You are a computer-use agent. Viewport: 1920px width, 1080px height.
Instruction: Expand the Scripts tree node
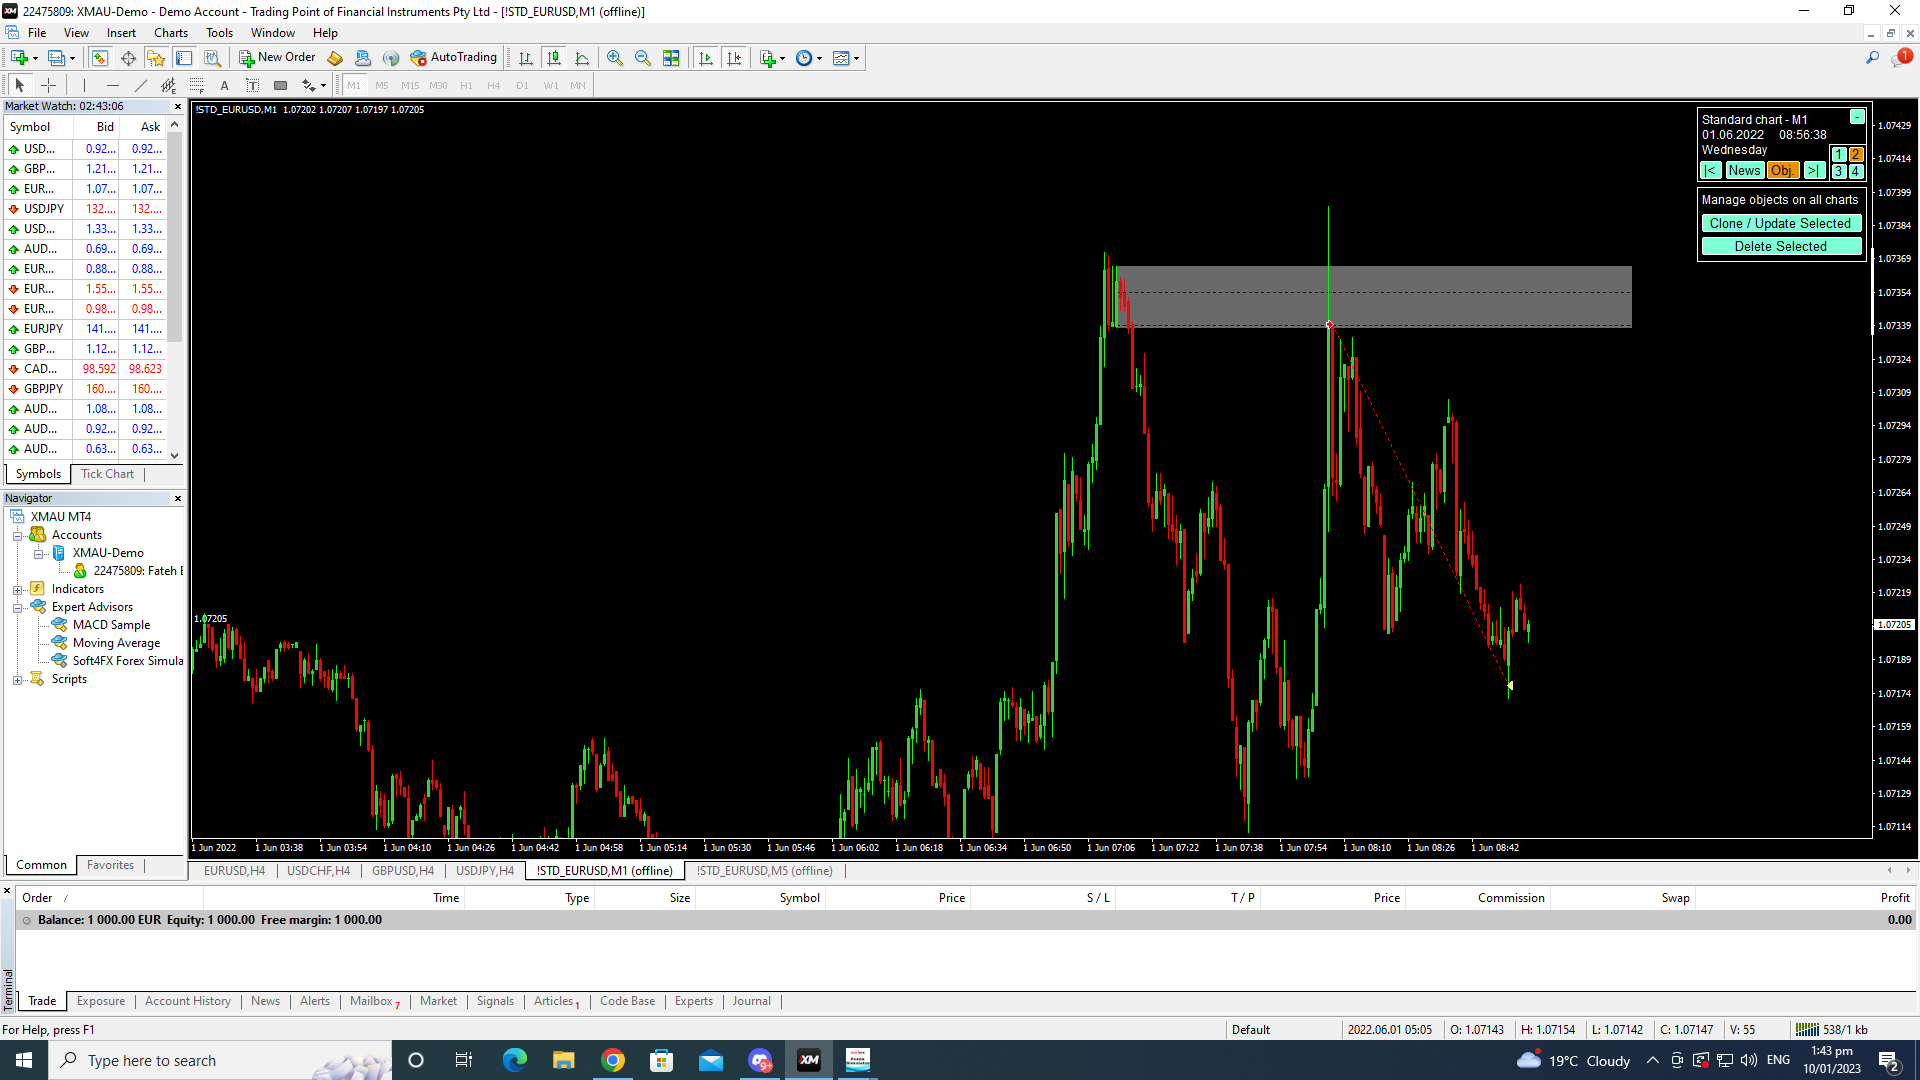(17, 680)
